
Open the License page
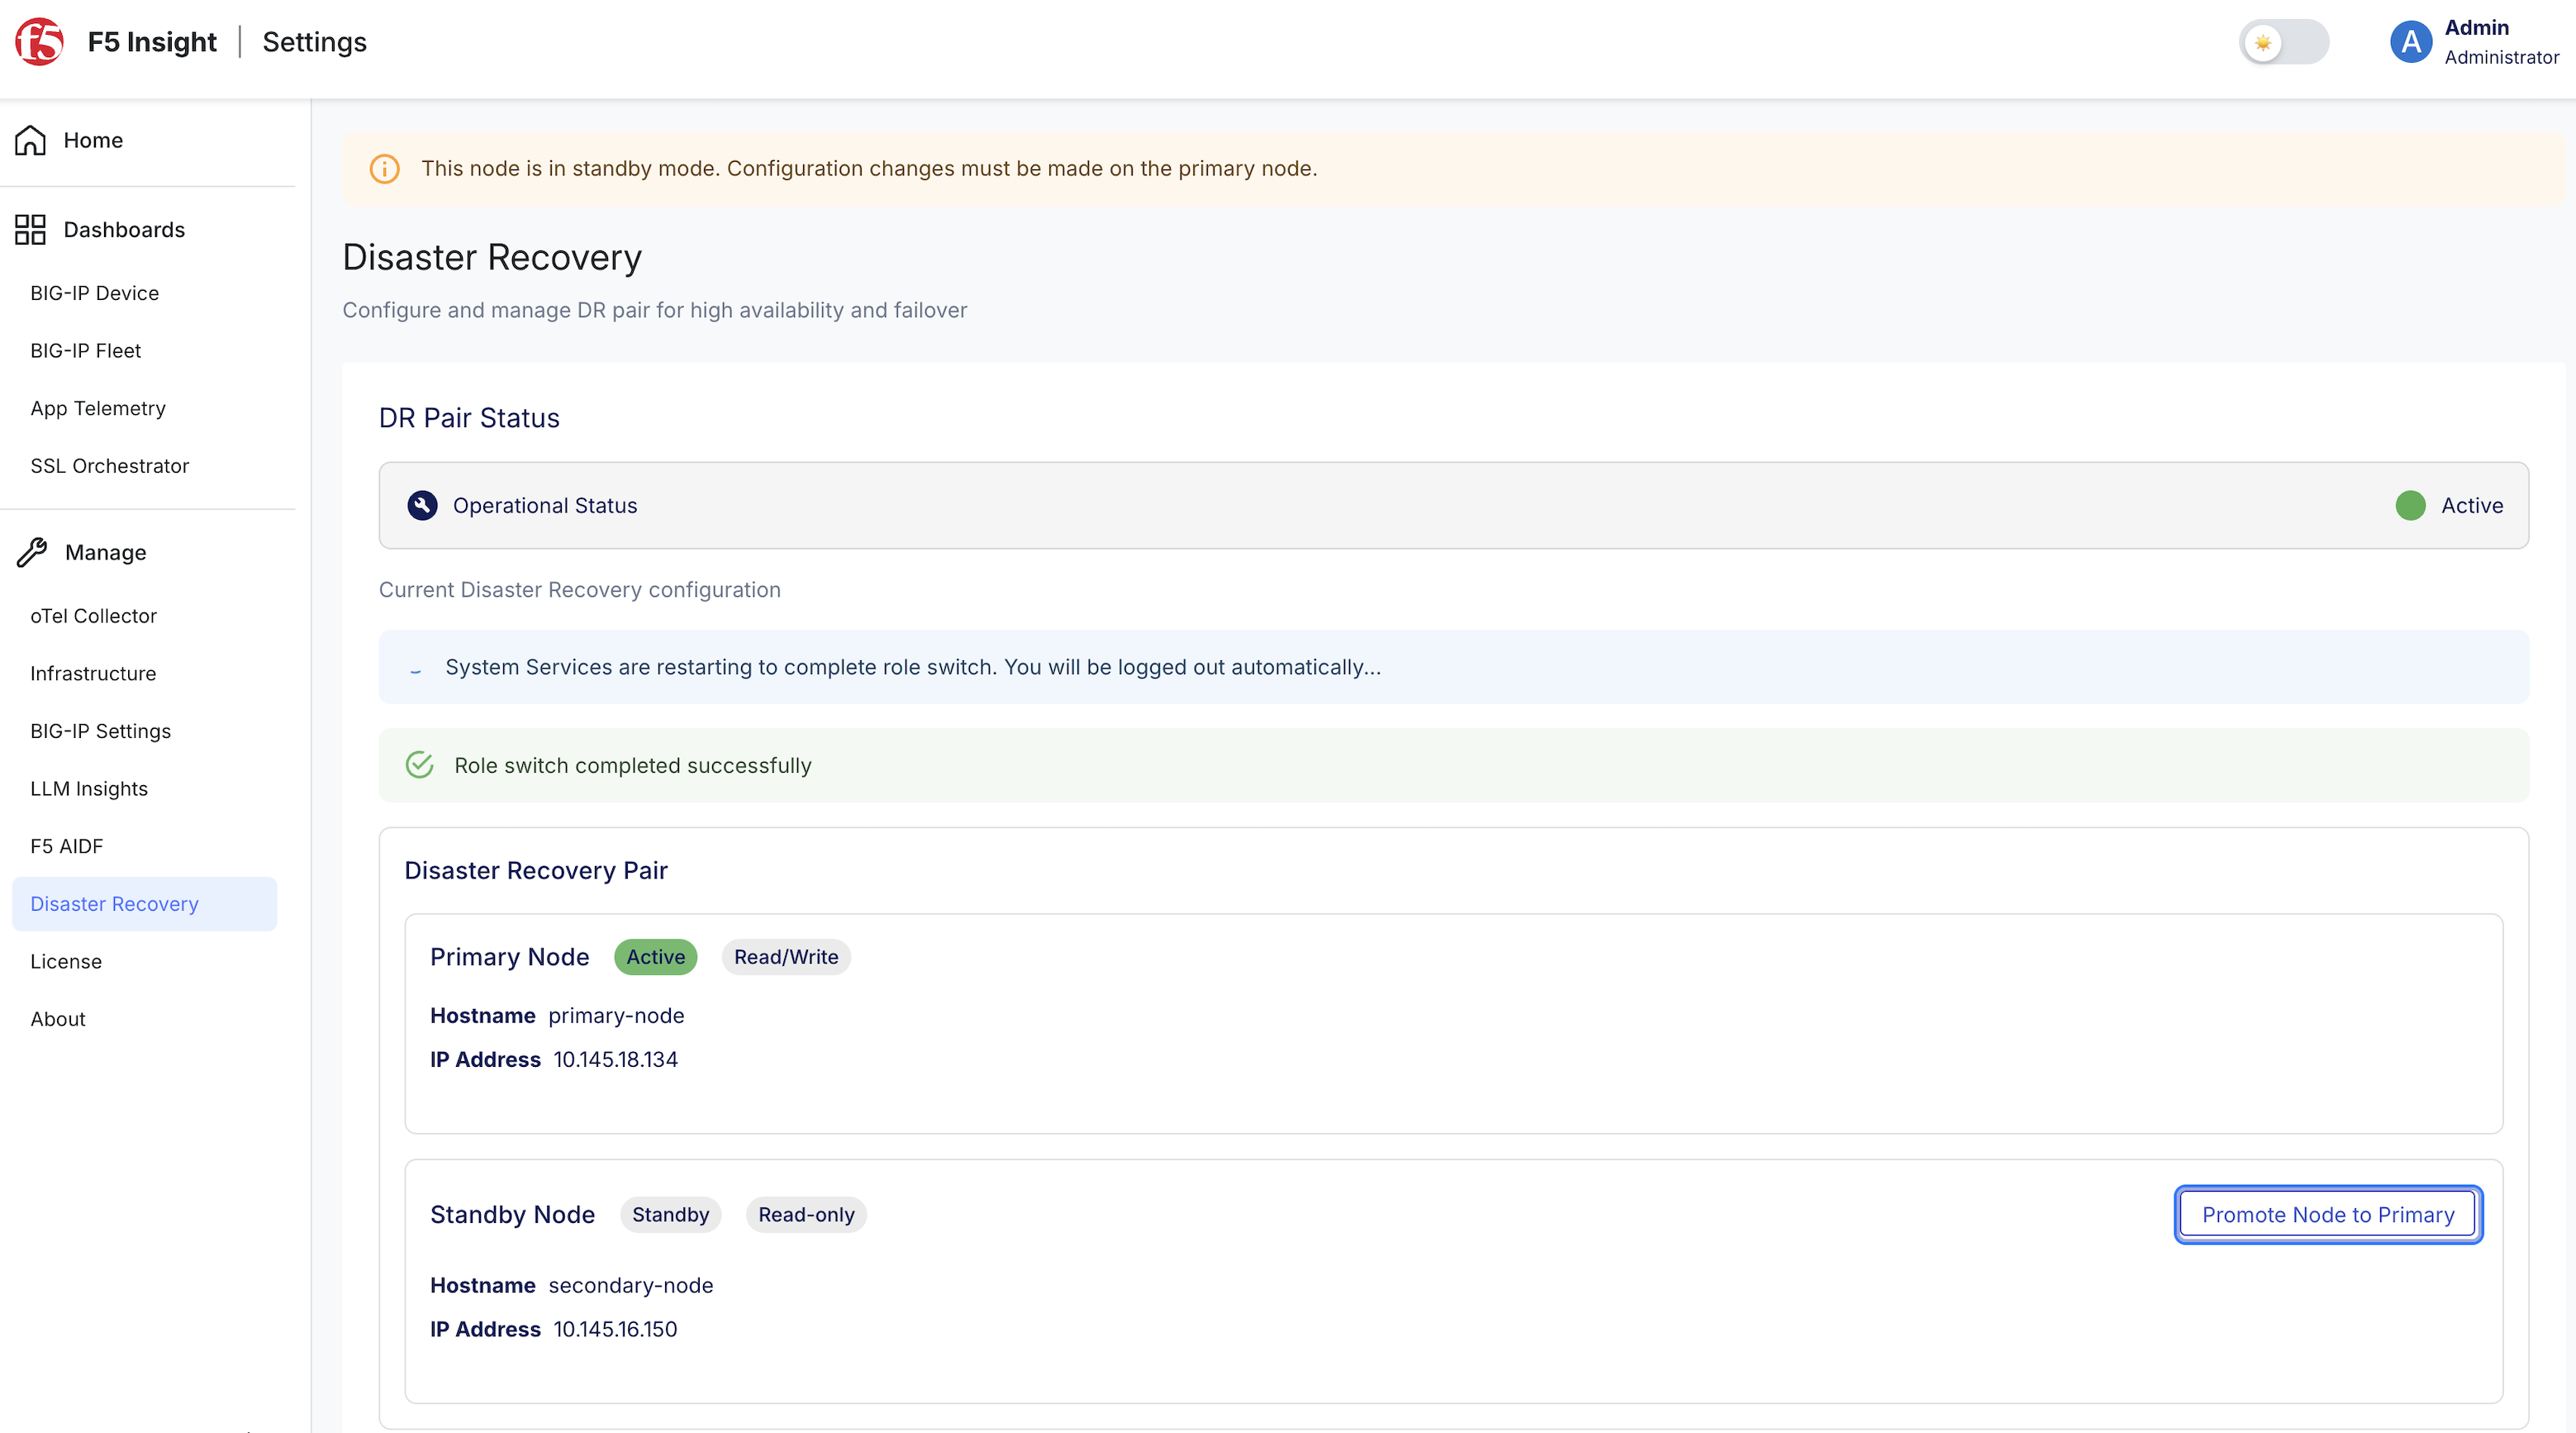[x=66, y=961]
